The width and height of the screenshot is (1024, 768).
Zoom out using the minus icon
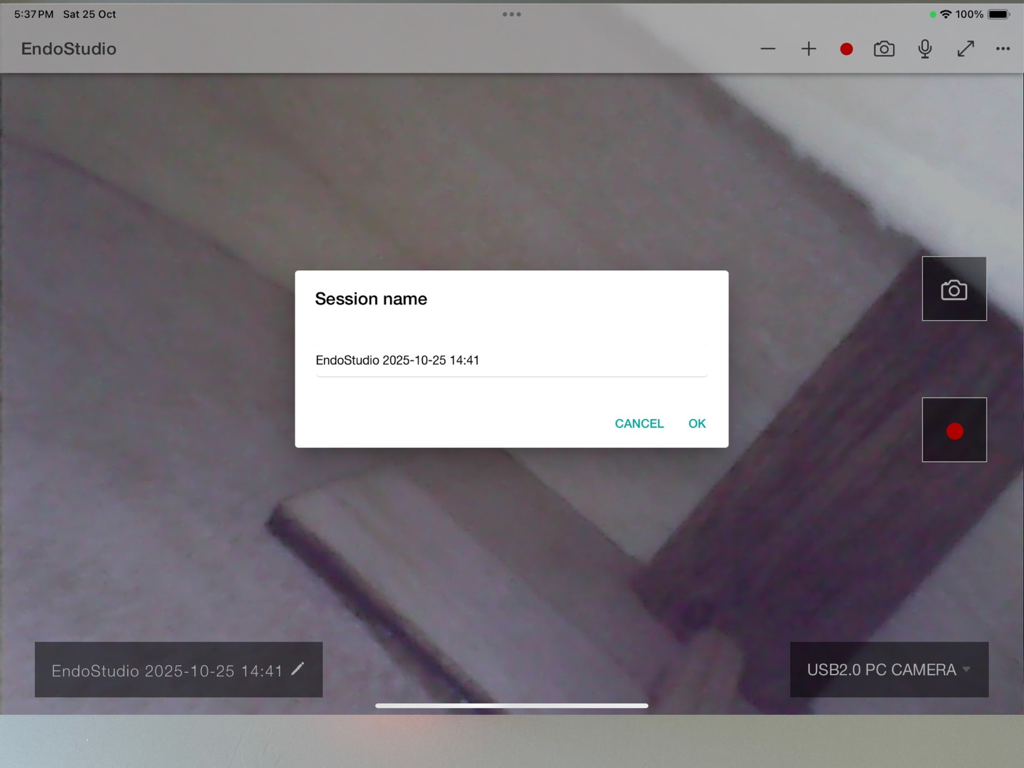pos(767,48)
